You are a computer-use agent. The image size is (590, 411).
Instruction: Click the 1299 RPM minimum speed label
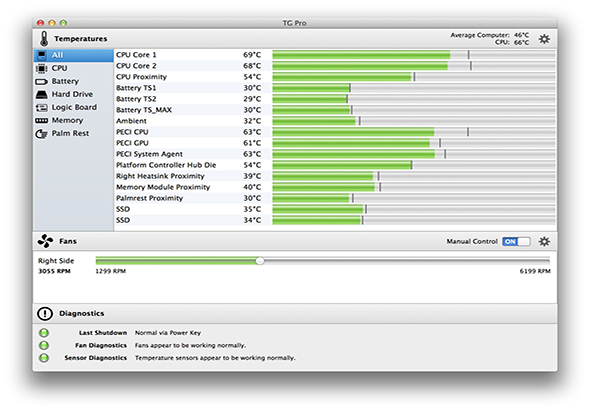111,271
